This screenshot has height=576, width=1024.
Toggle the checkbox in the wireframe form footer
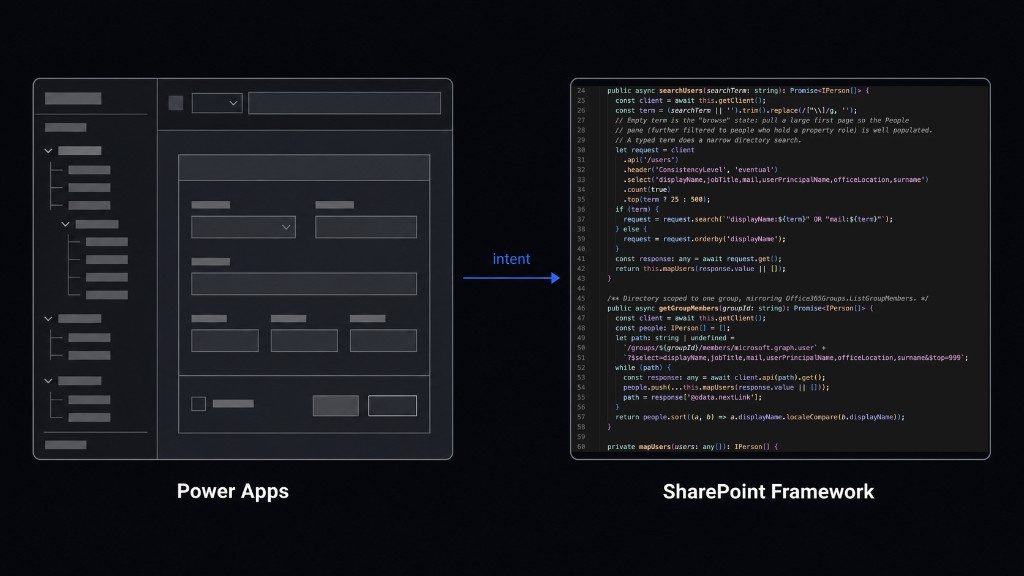[199, 404]
